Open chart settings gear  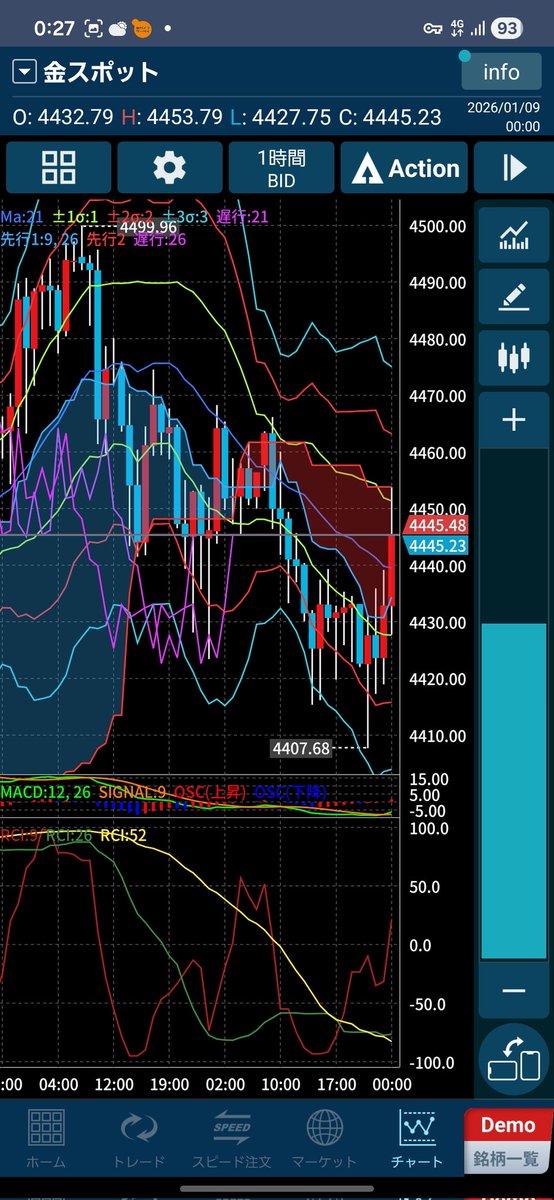169,168
